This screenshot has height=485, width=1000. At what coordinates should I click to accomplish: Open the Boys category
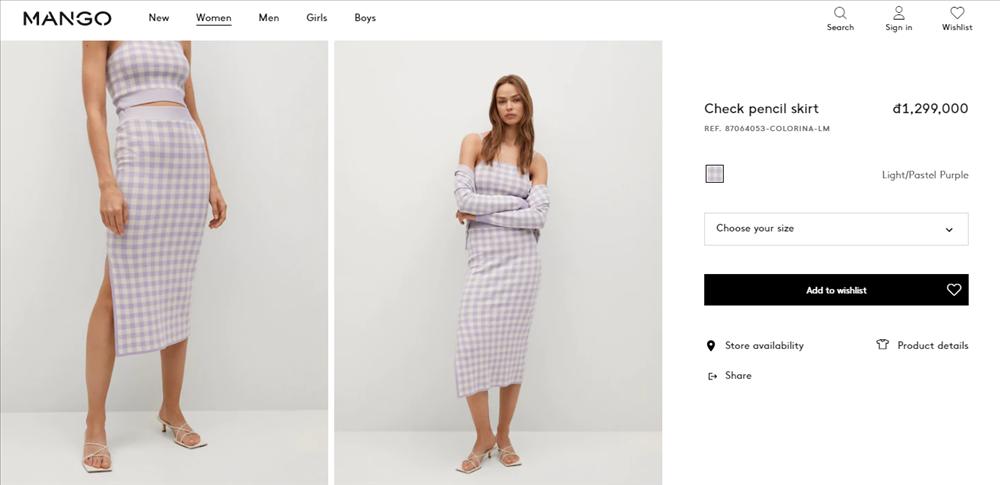click(x=365, y=18)
